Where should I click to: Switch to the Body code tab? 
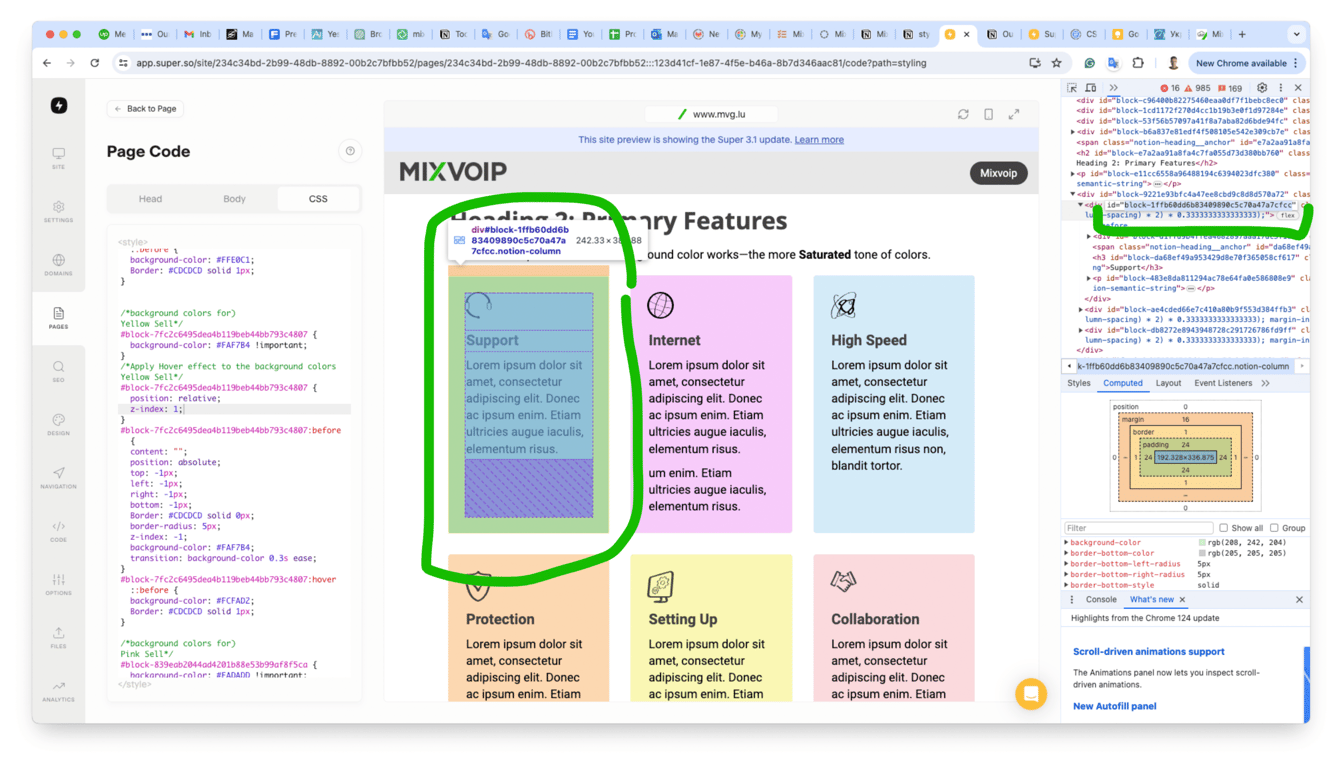click(x=234, y=199)
